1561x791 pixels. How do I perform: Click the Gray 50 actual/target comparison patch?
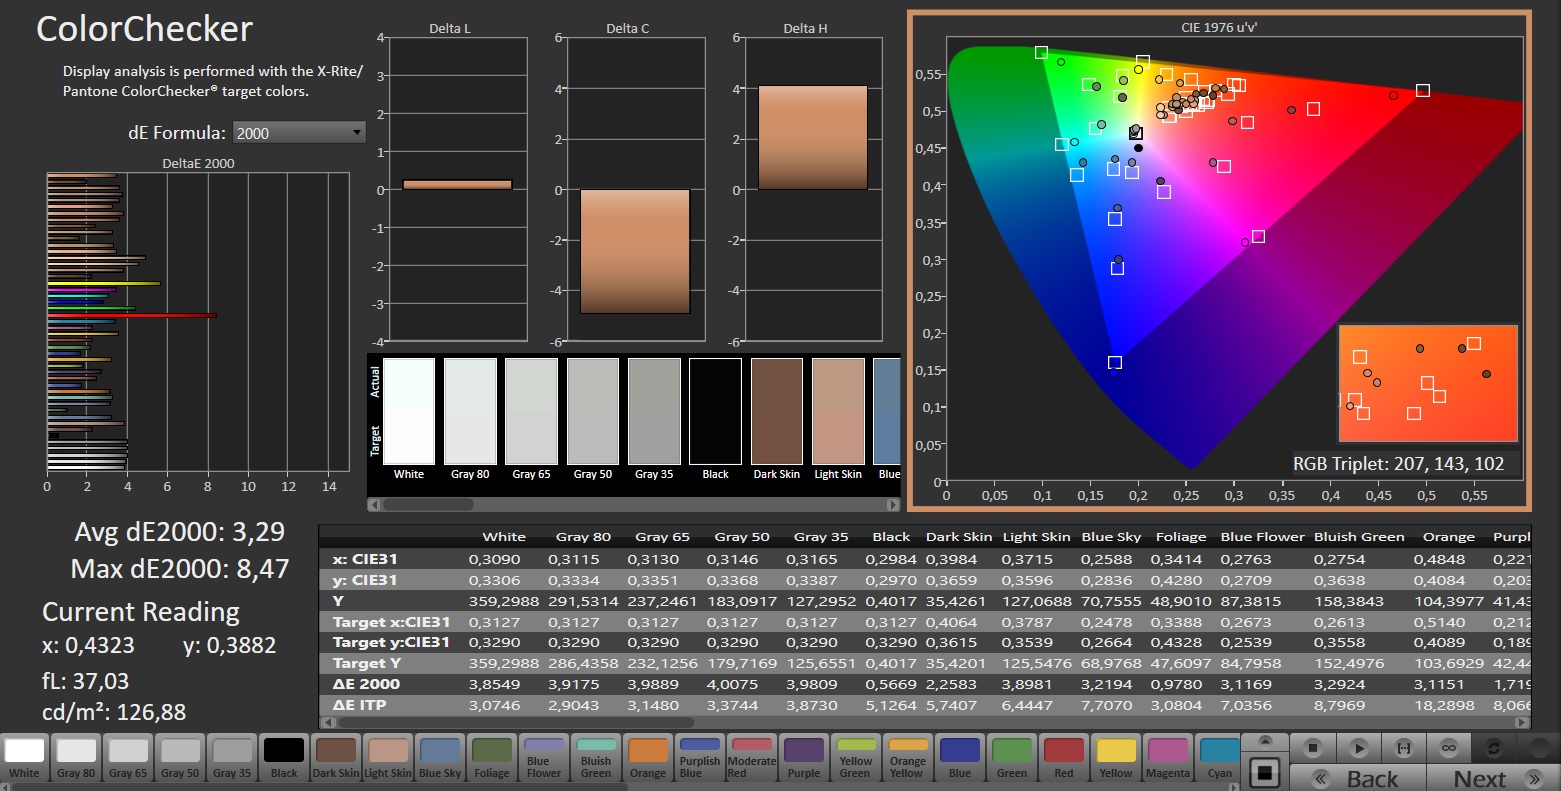tap(593, 411)
